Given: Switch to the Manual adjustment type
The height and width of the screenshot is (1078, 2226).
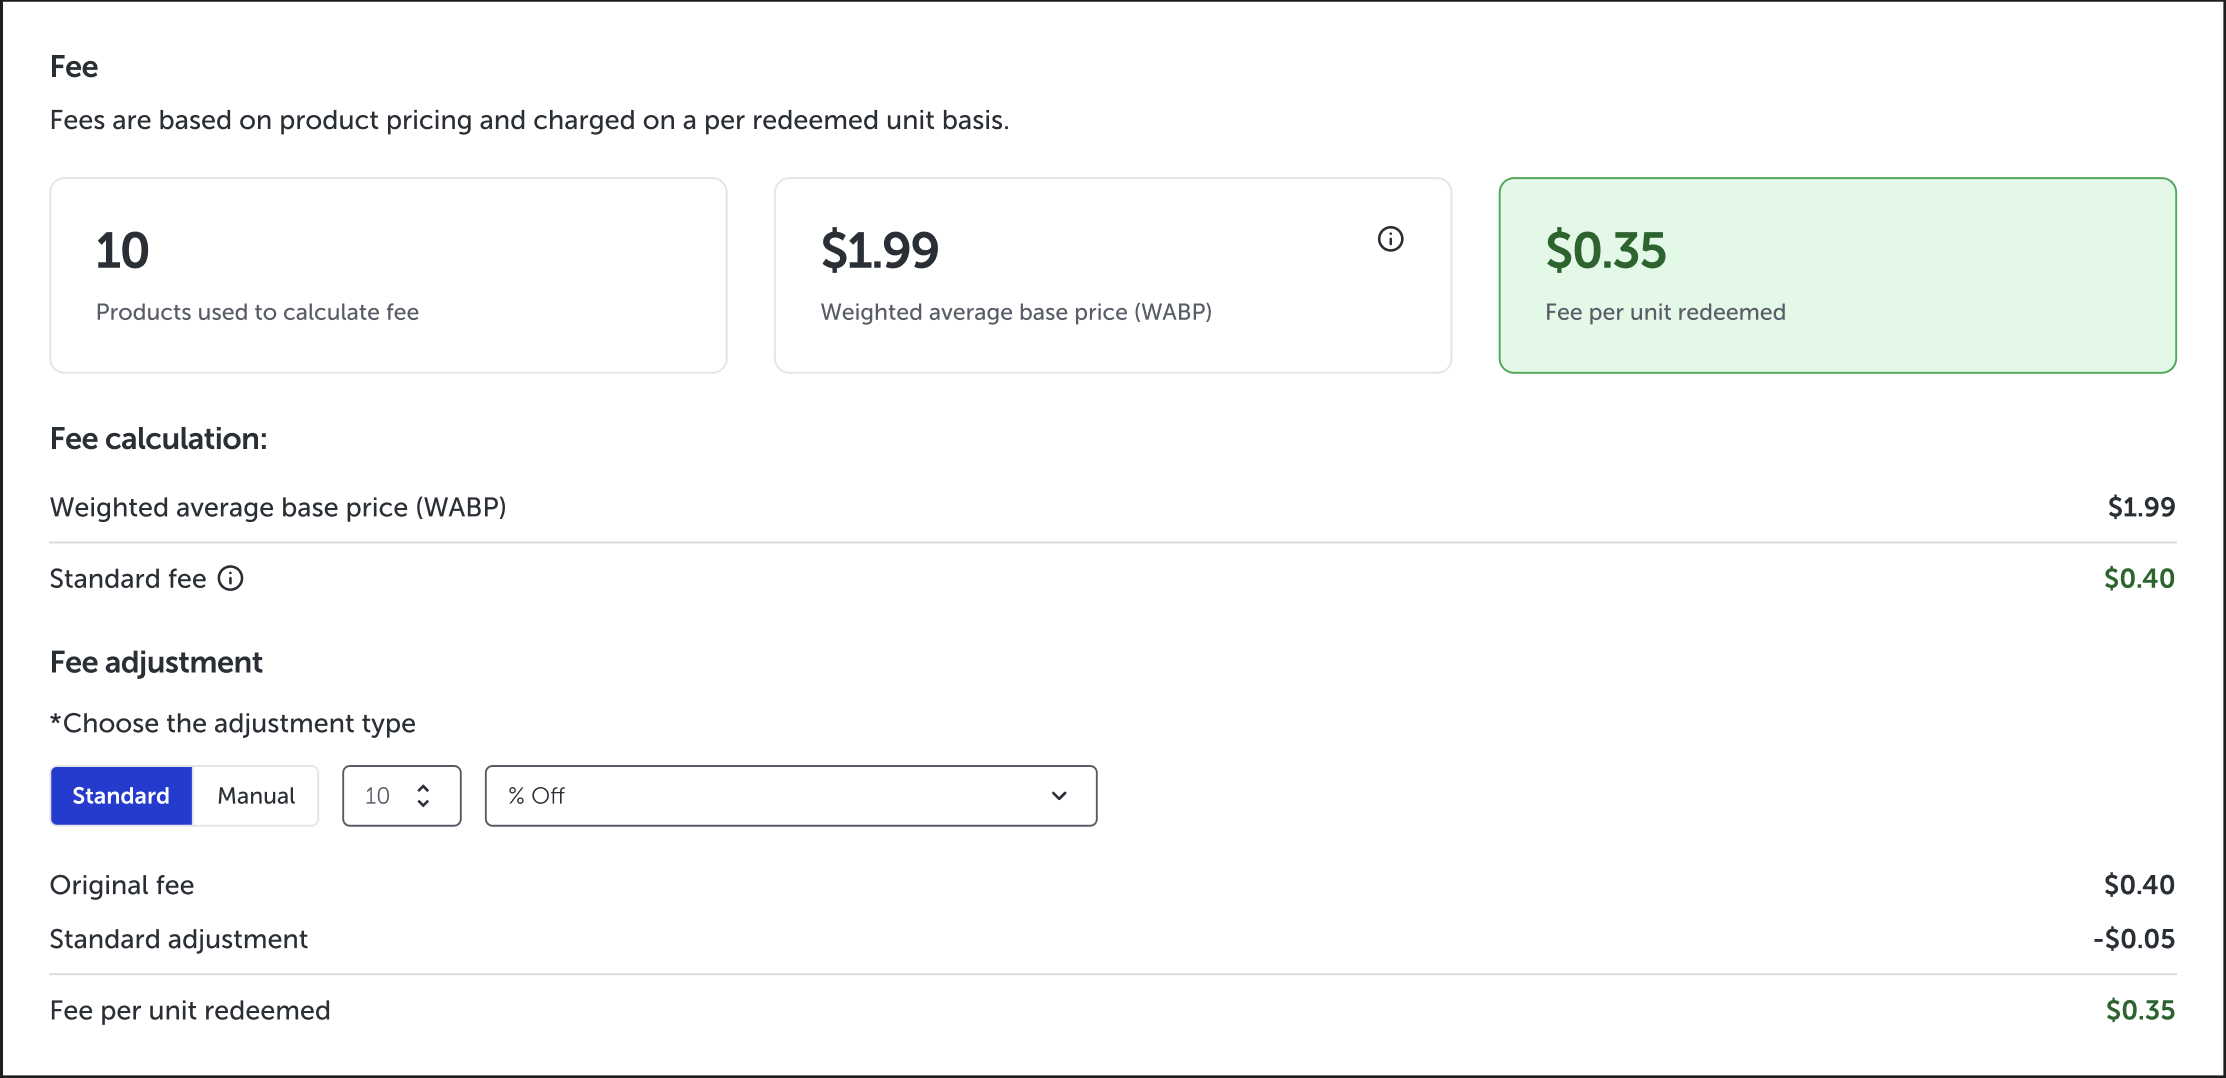Looking at the screenshot, I should (256, 796).
